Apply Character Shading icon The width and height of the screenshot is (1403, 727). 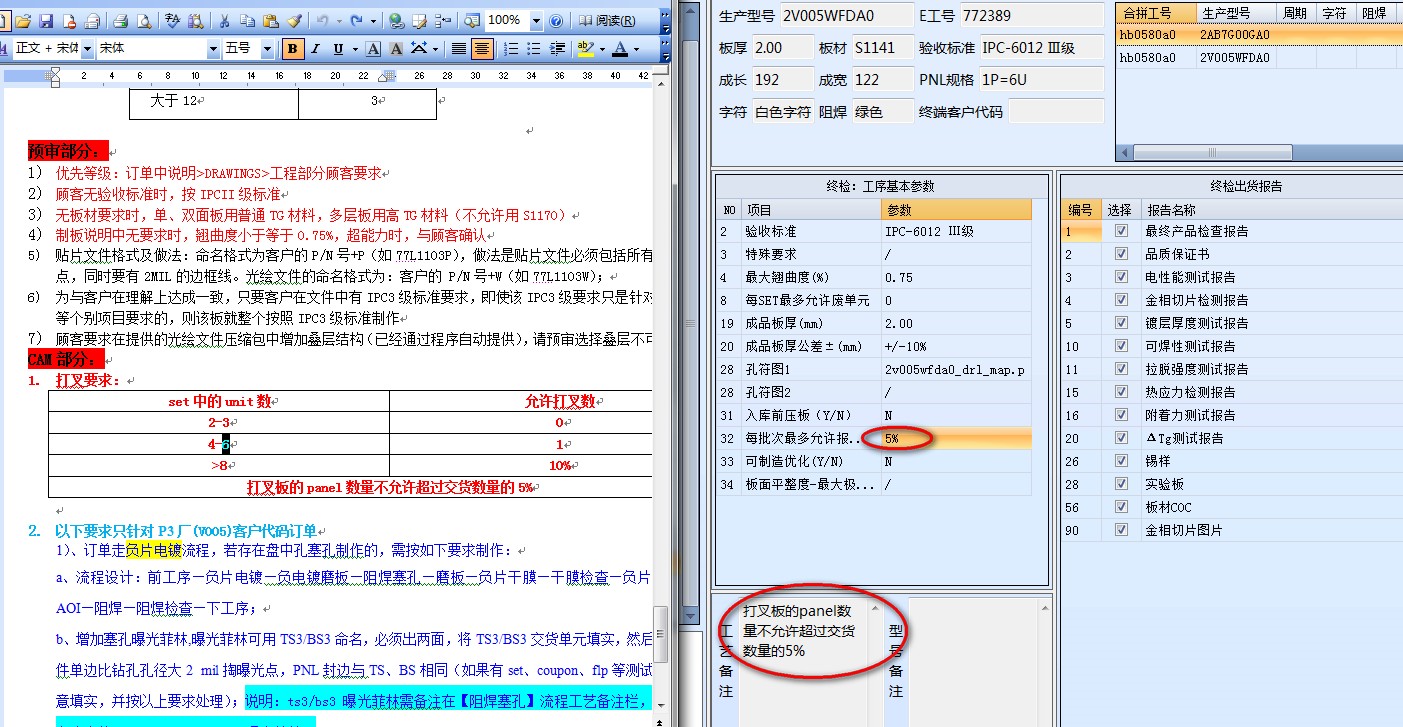pyautogui.click(x=396, y=49)
